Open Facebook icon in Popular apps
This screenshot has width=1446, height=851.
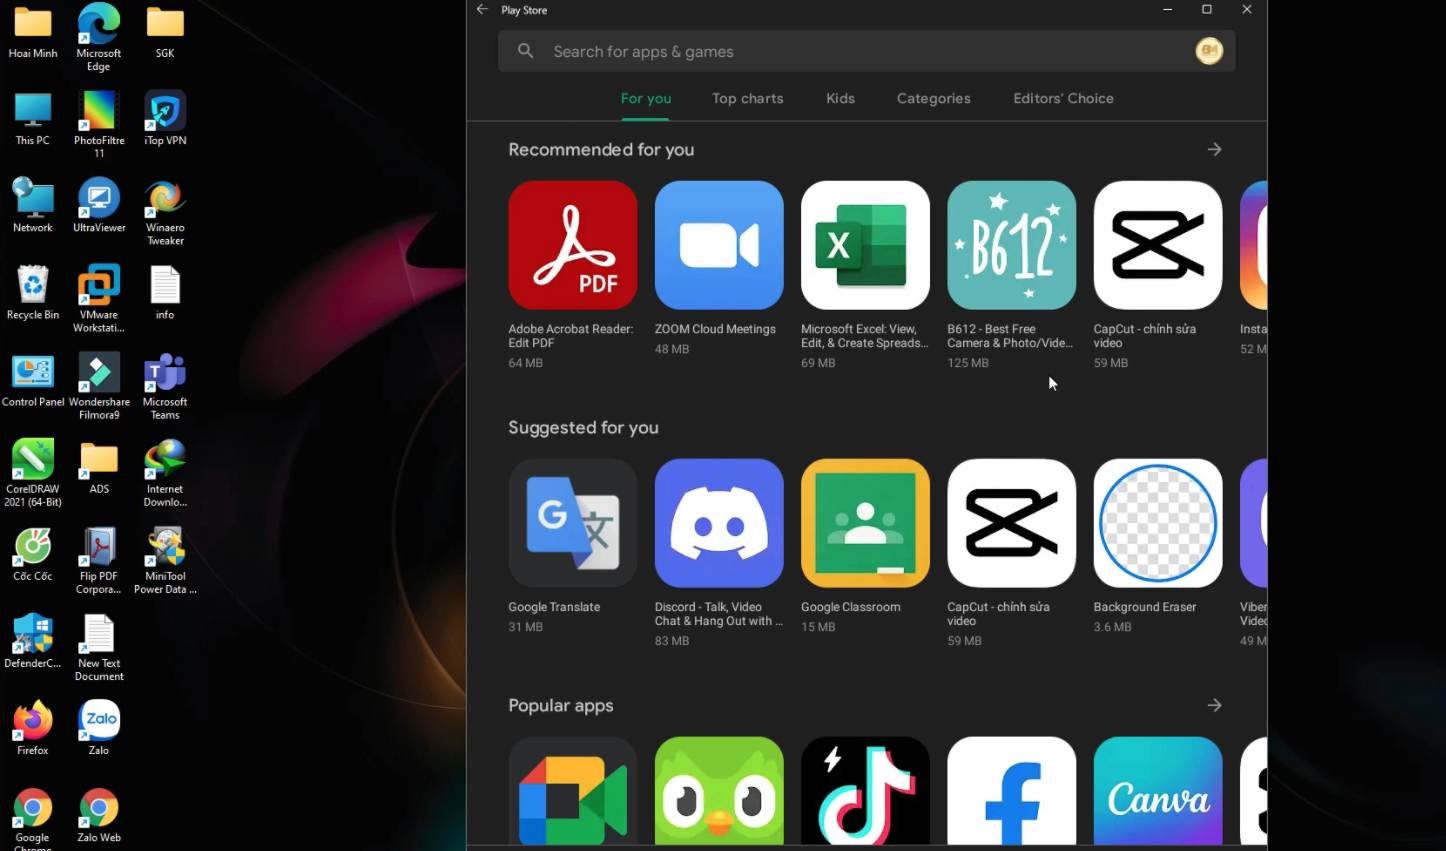pyautogui.click(x=1011, y=791)
